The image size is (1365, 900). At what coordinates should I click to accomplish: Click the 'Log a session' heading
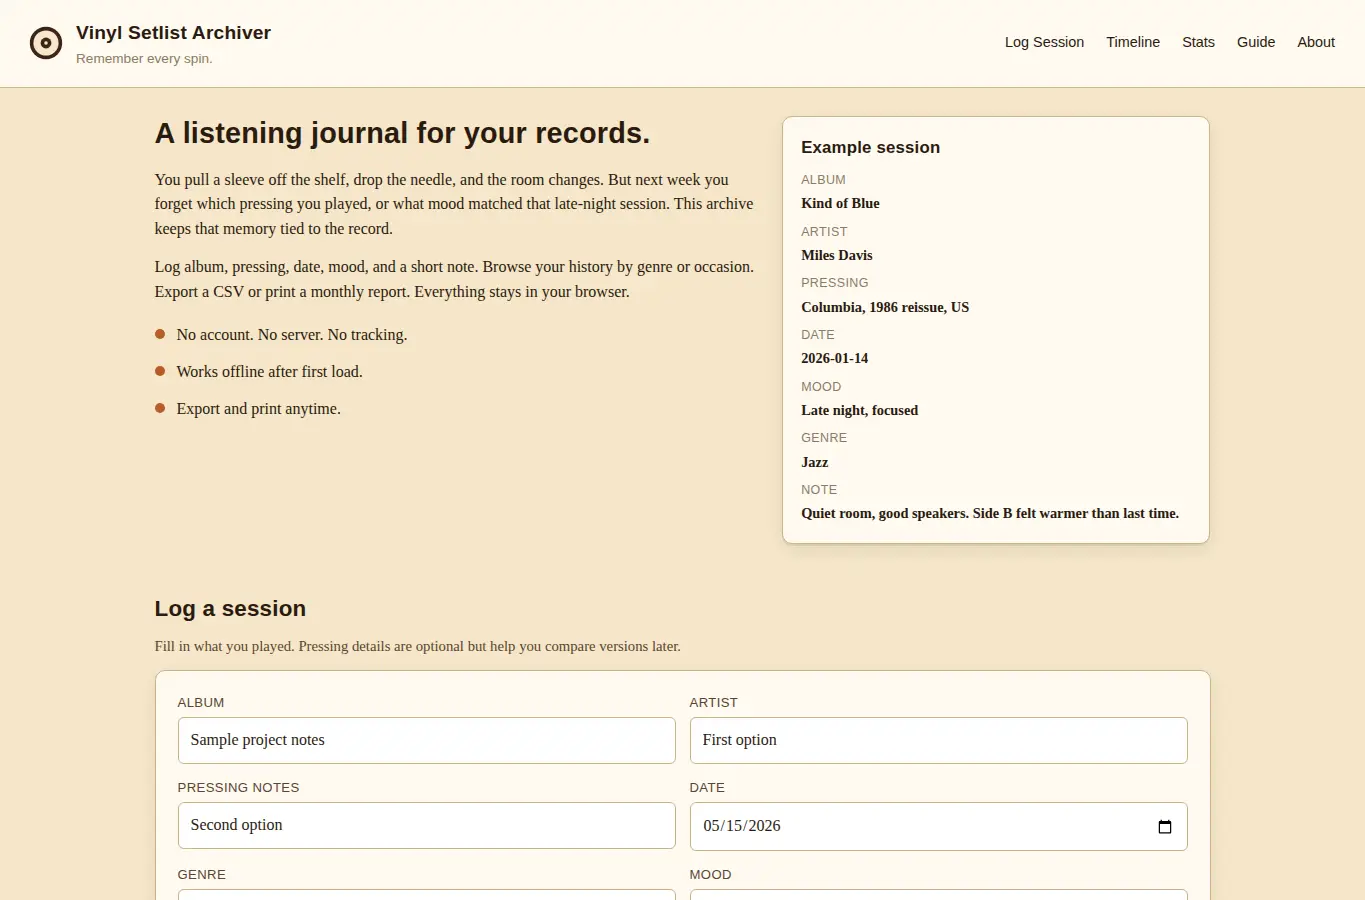tap(230, 608)
